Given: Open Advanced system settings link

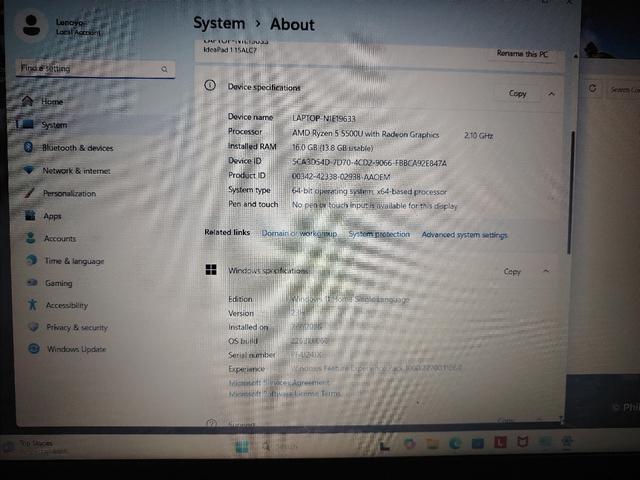Looking at the screenshot, I should 464,235.
